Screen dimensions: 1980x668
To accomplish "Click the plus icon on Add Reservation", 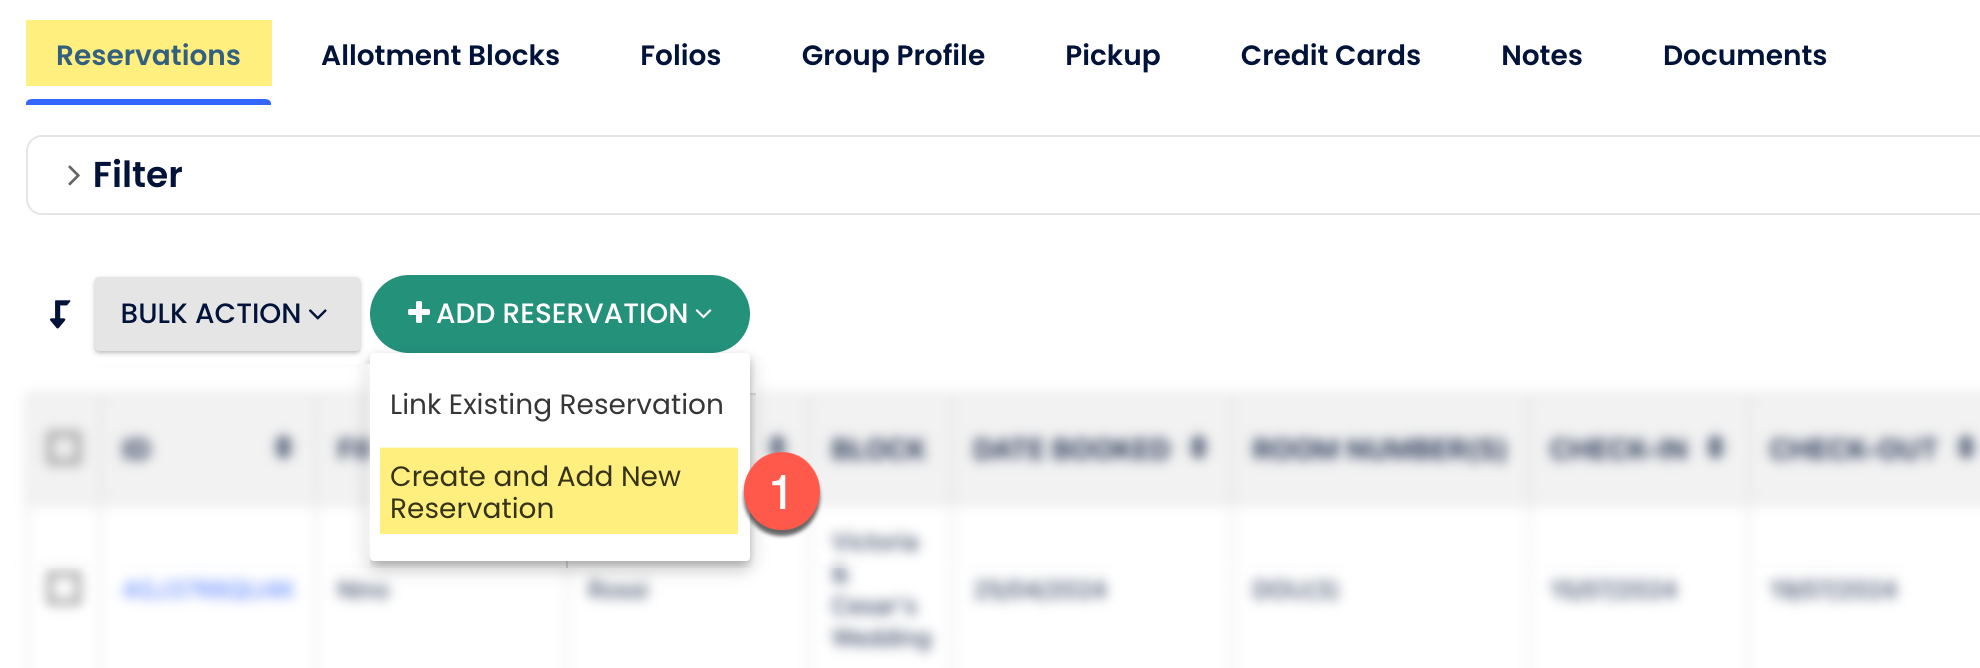I will 419,313.
